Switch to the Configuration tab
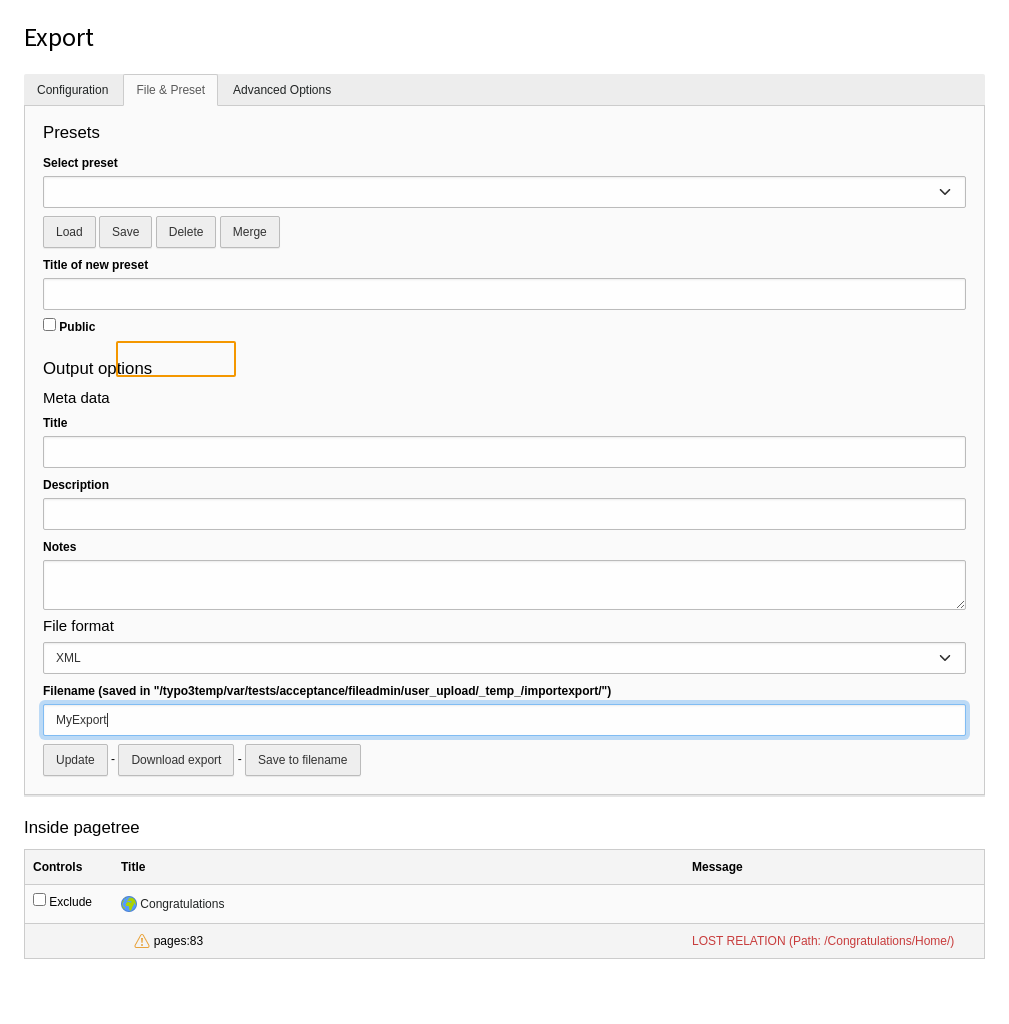Viewport: 1009px width, 1024px height. (x=73, y=90)
